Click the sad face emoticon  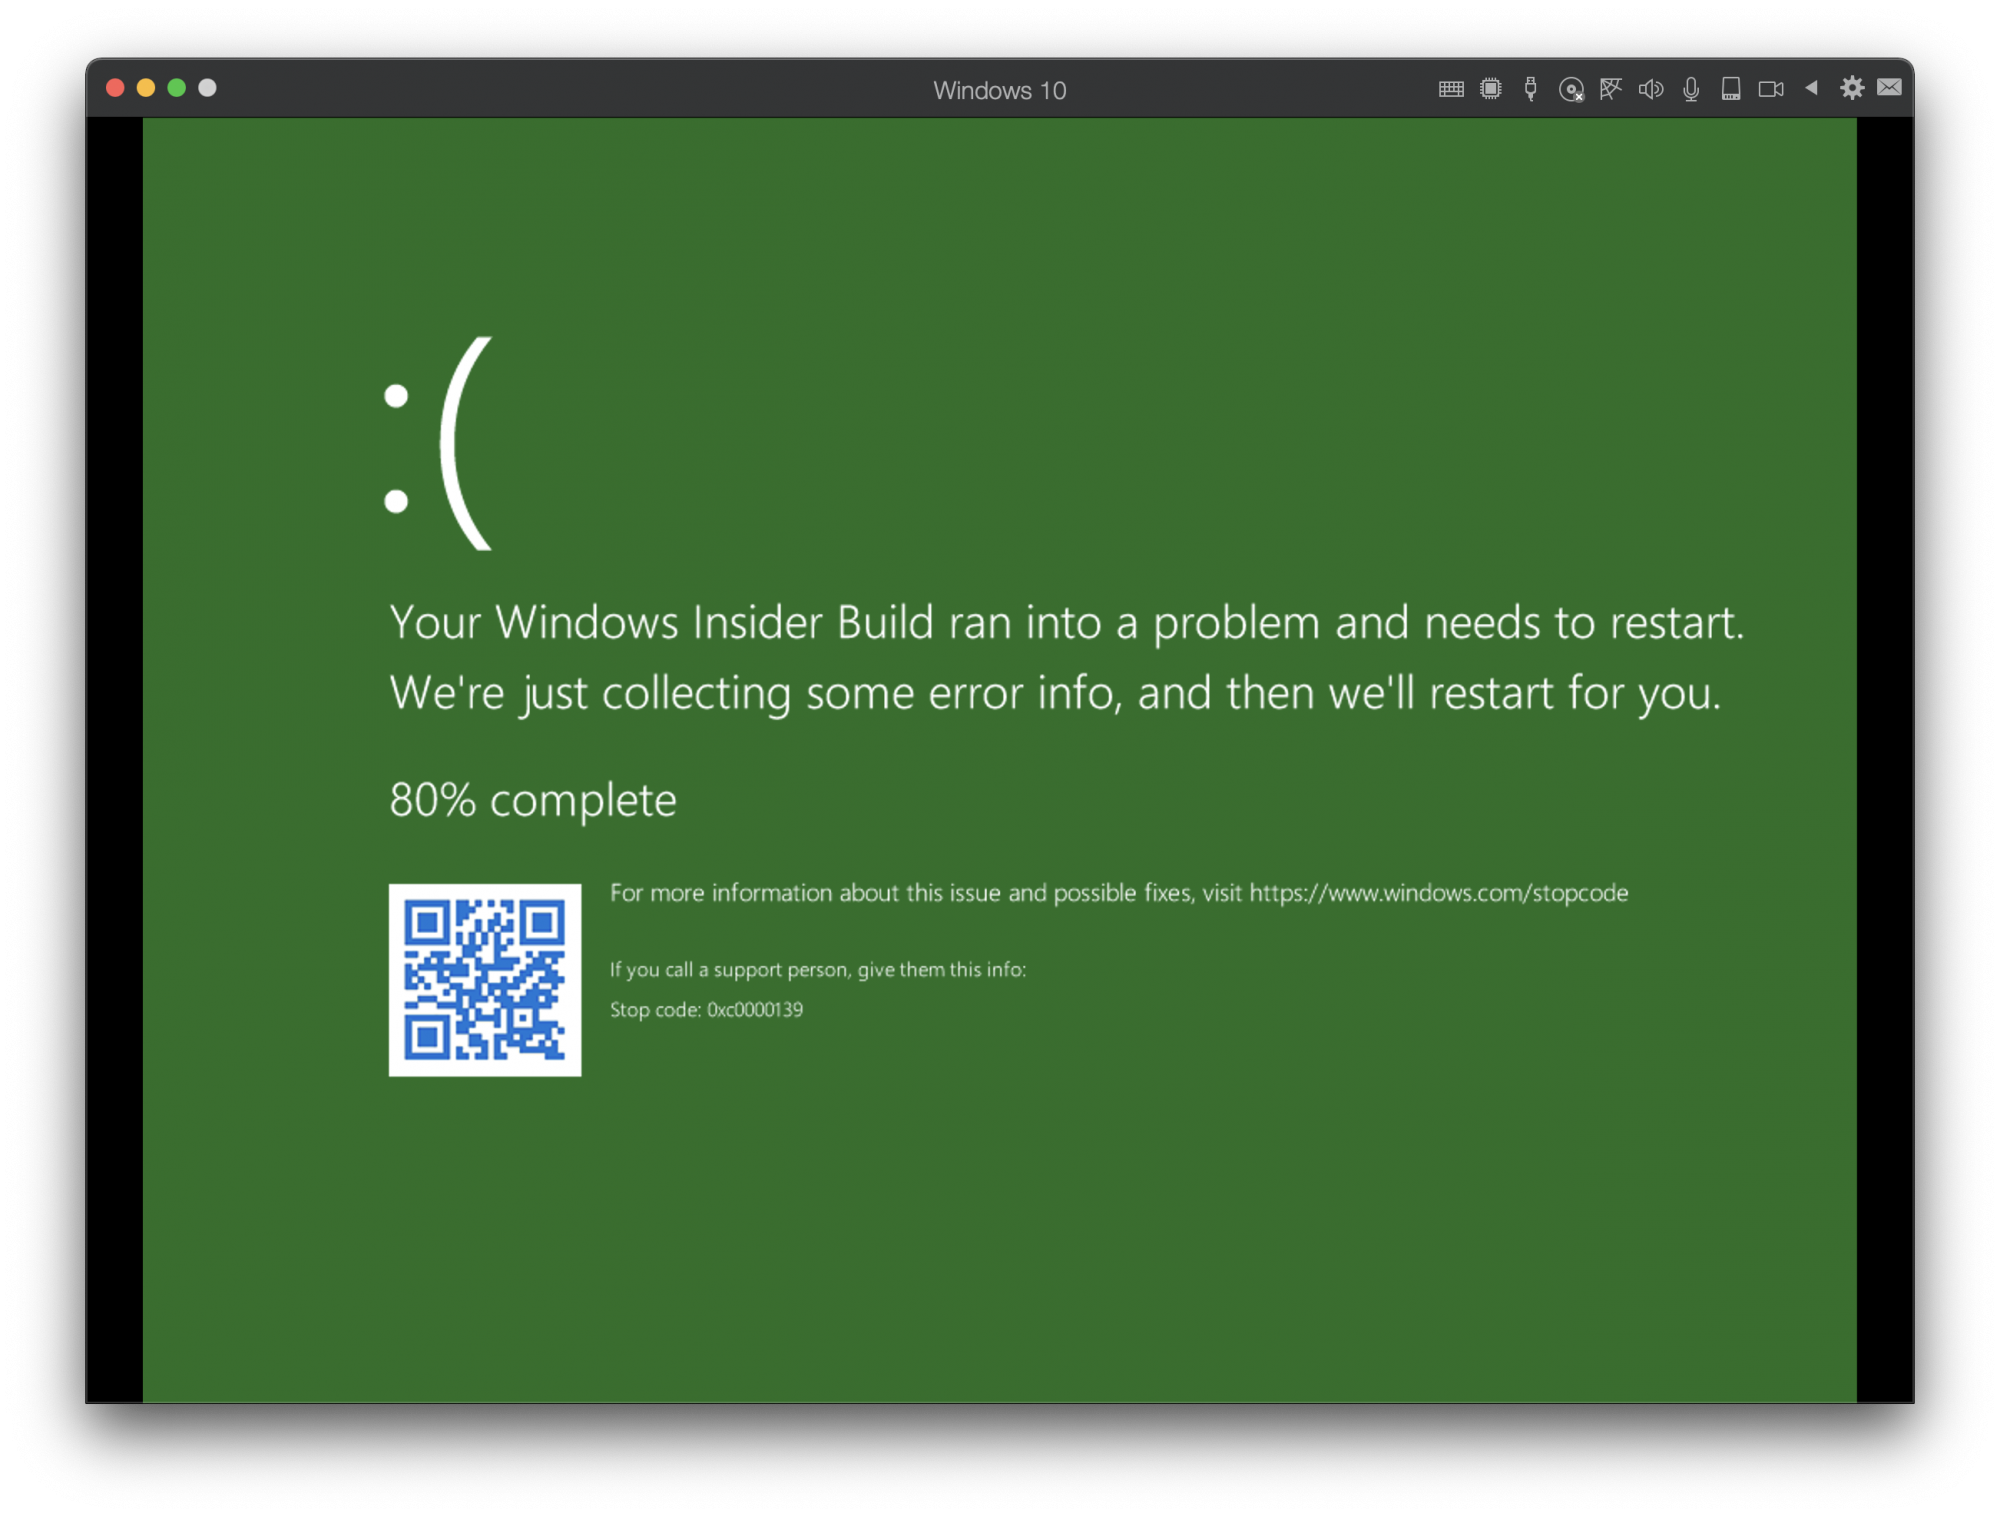coord(438,443)
